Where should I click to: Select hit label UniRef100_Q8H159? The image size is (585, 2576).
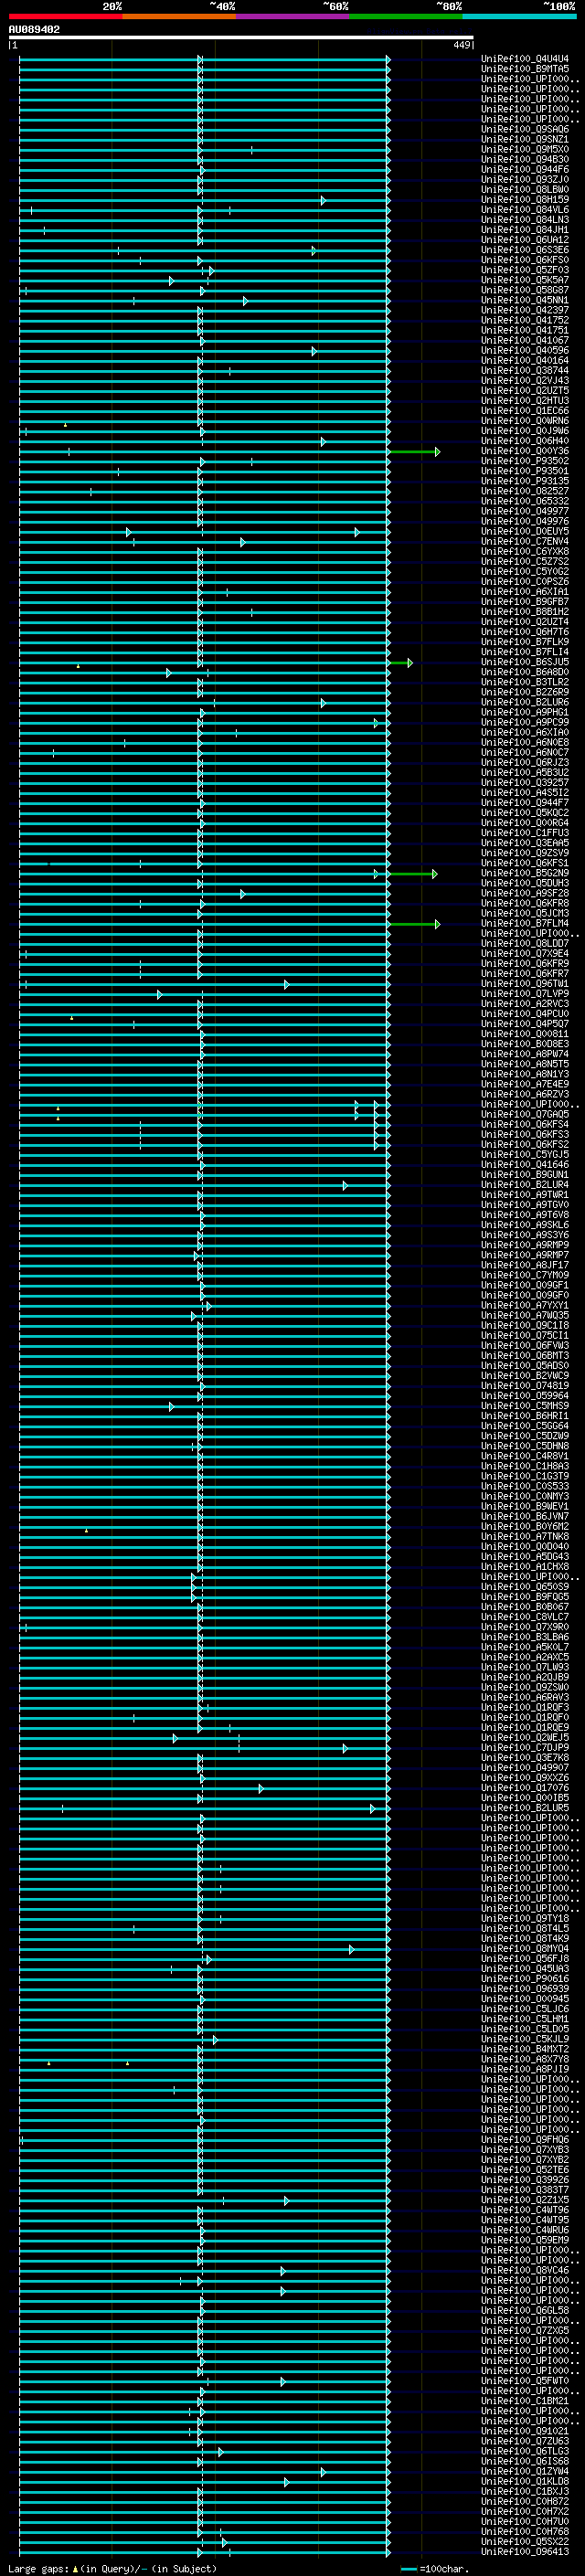click(x=525, y=200)
